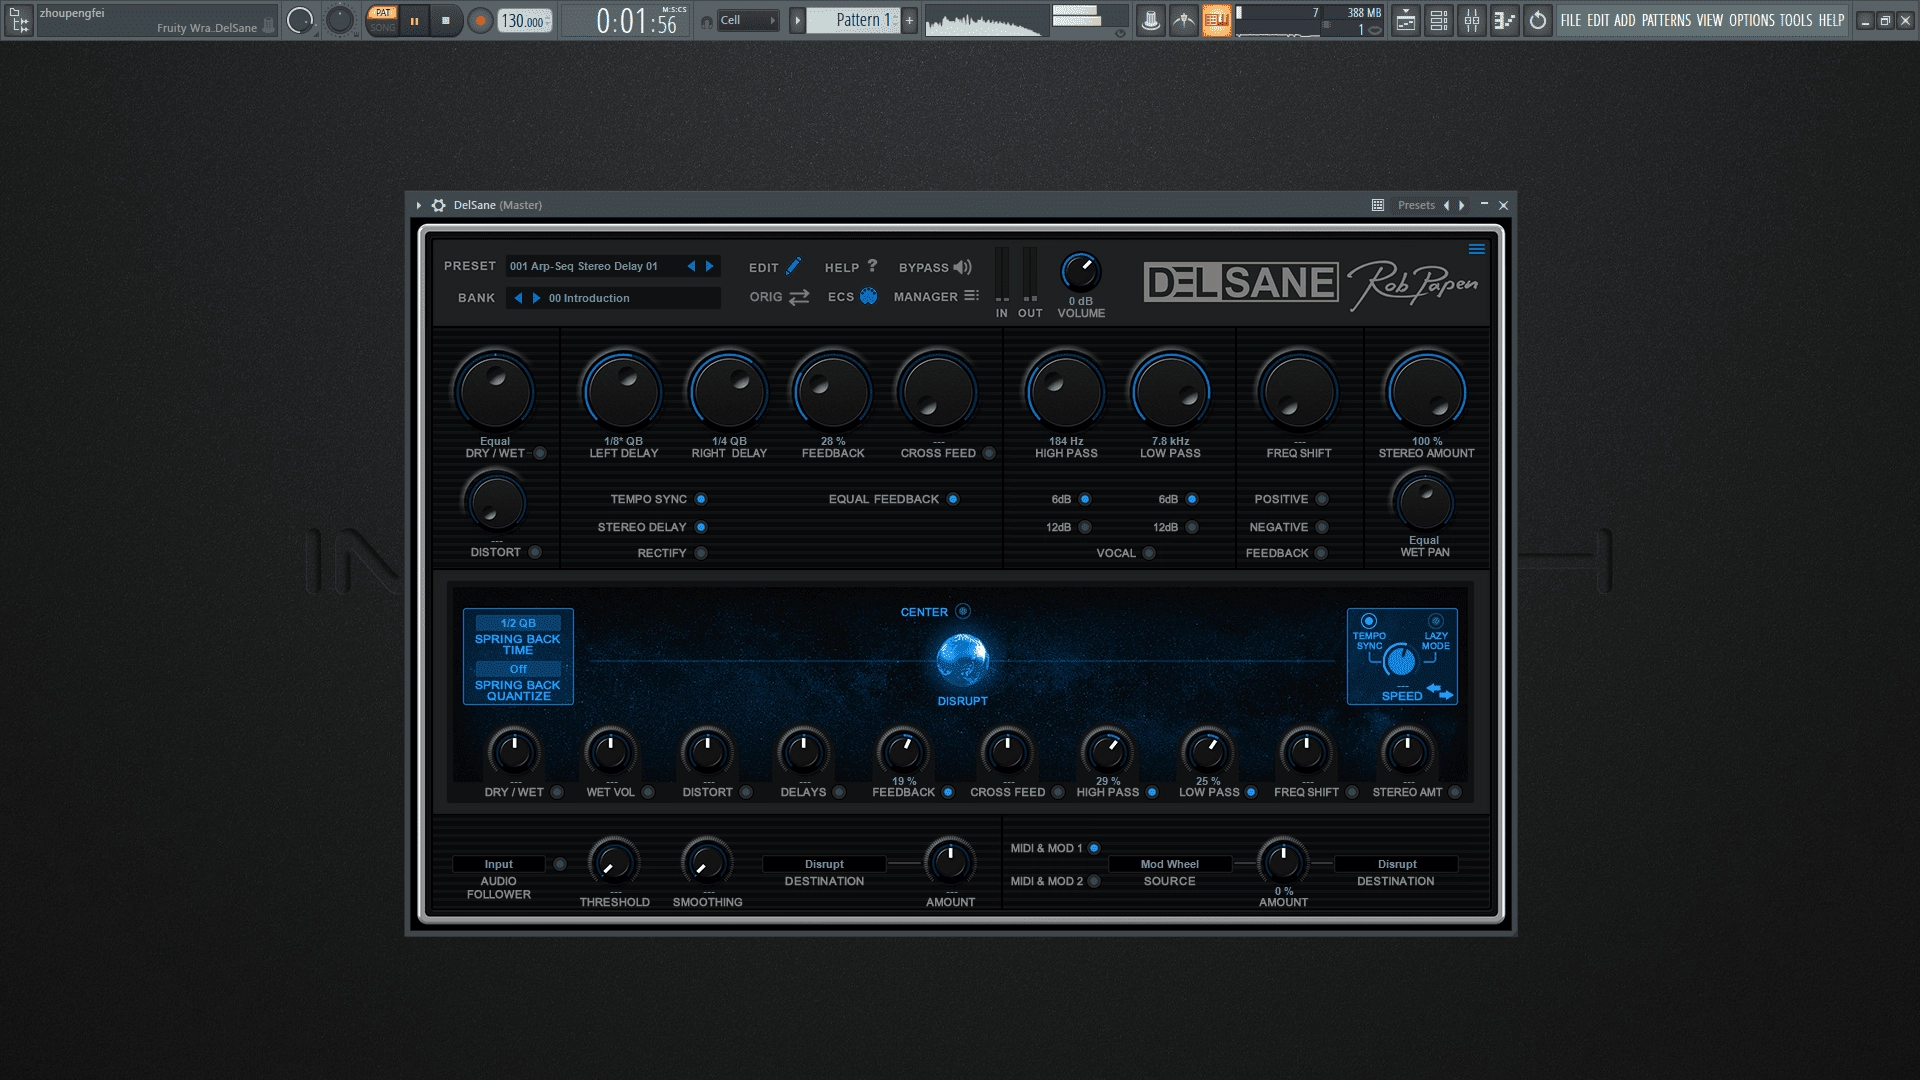Toggle EQUAL FEEDBACK option
The image size is (1920, 1080).
(953, 499)
